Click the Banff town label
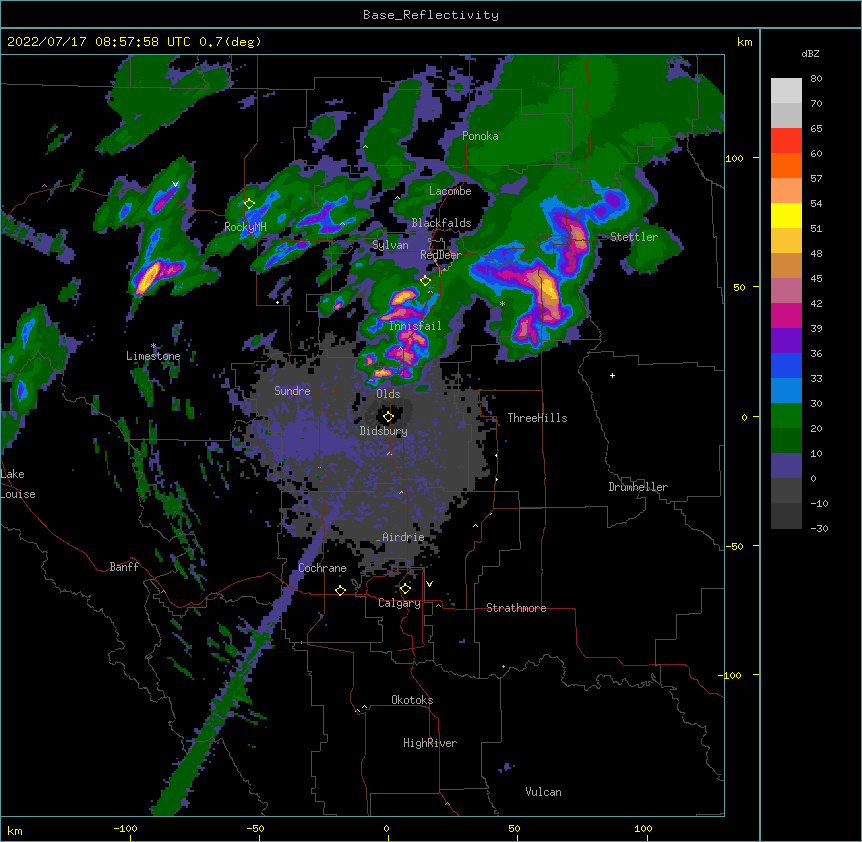 coord(124,567)
